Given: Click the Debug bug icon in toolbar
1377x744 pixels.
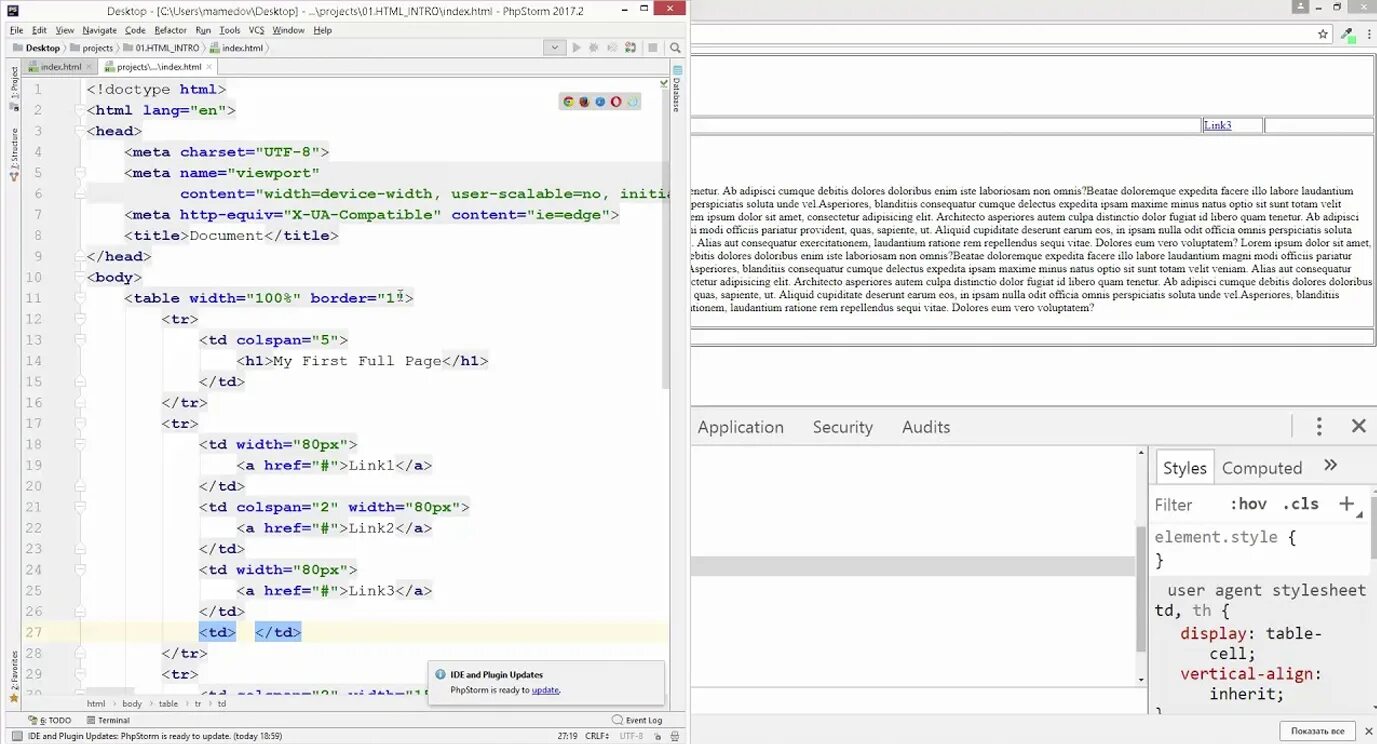Looking at the screenshot, I should (593, 47).
